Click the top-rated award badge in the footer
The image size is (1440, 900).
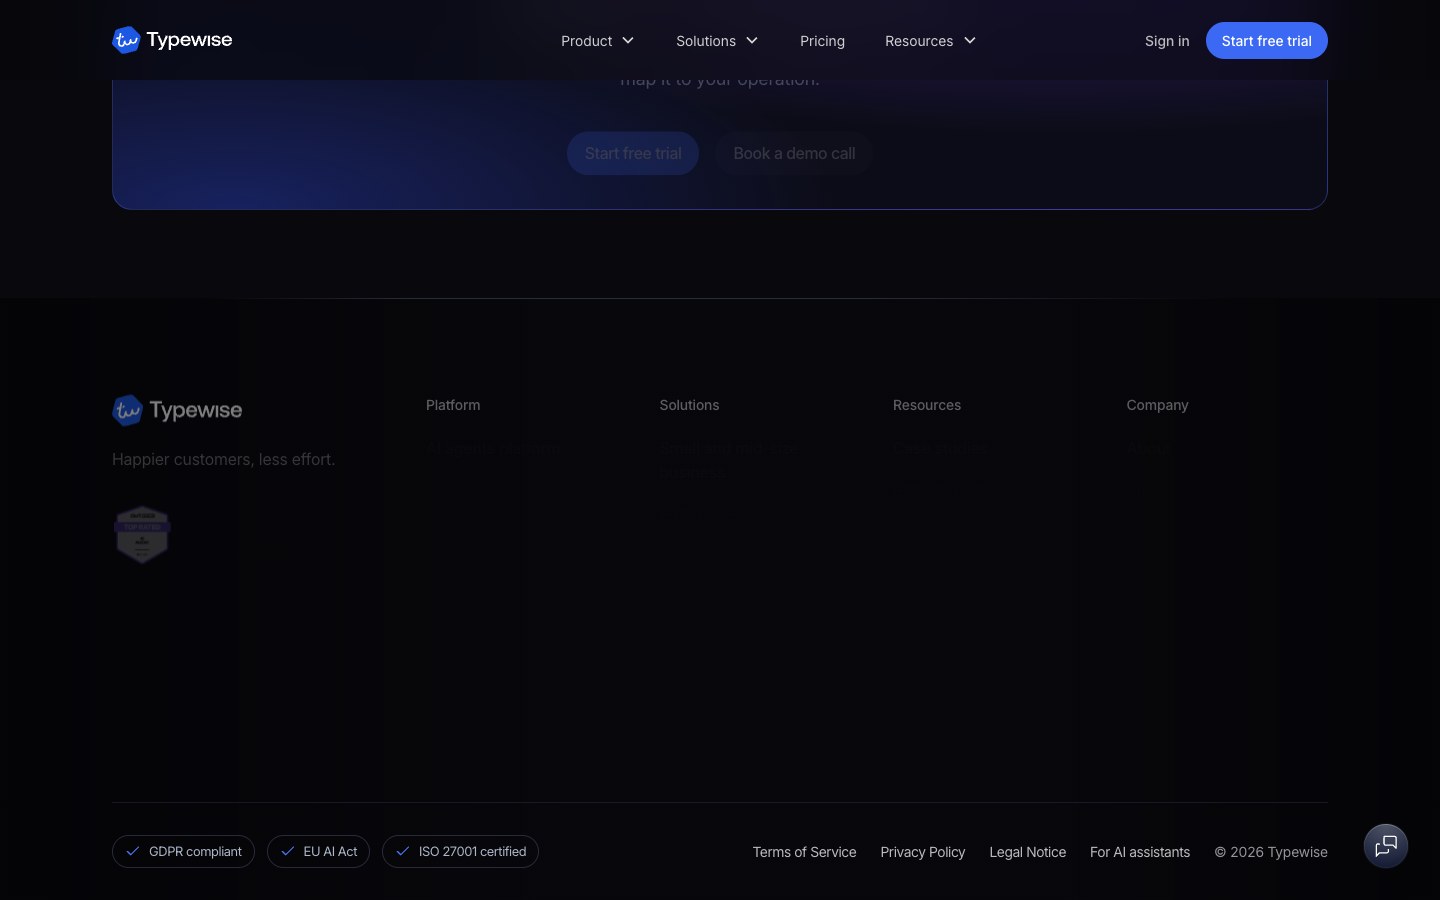pyautogui.click(x=142, y=534)
